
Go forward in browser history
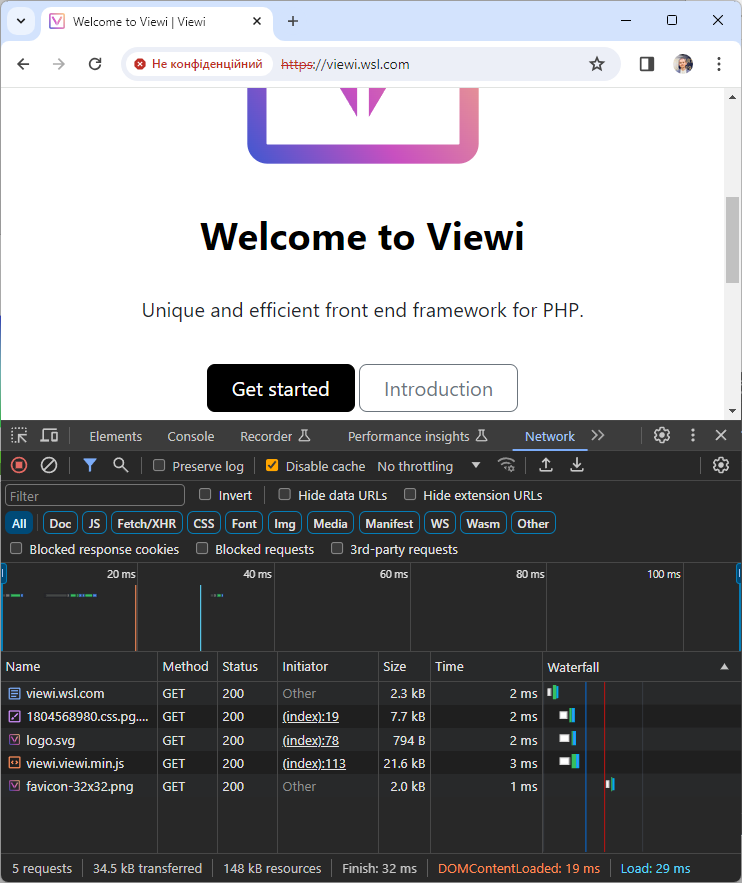pyautogui.click(x=59, y=64)
